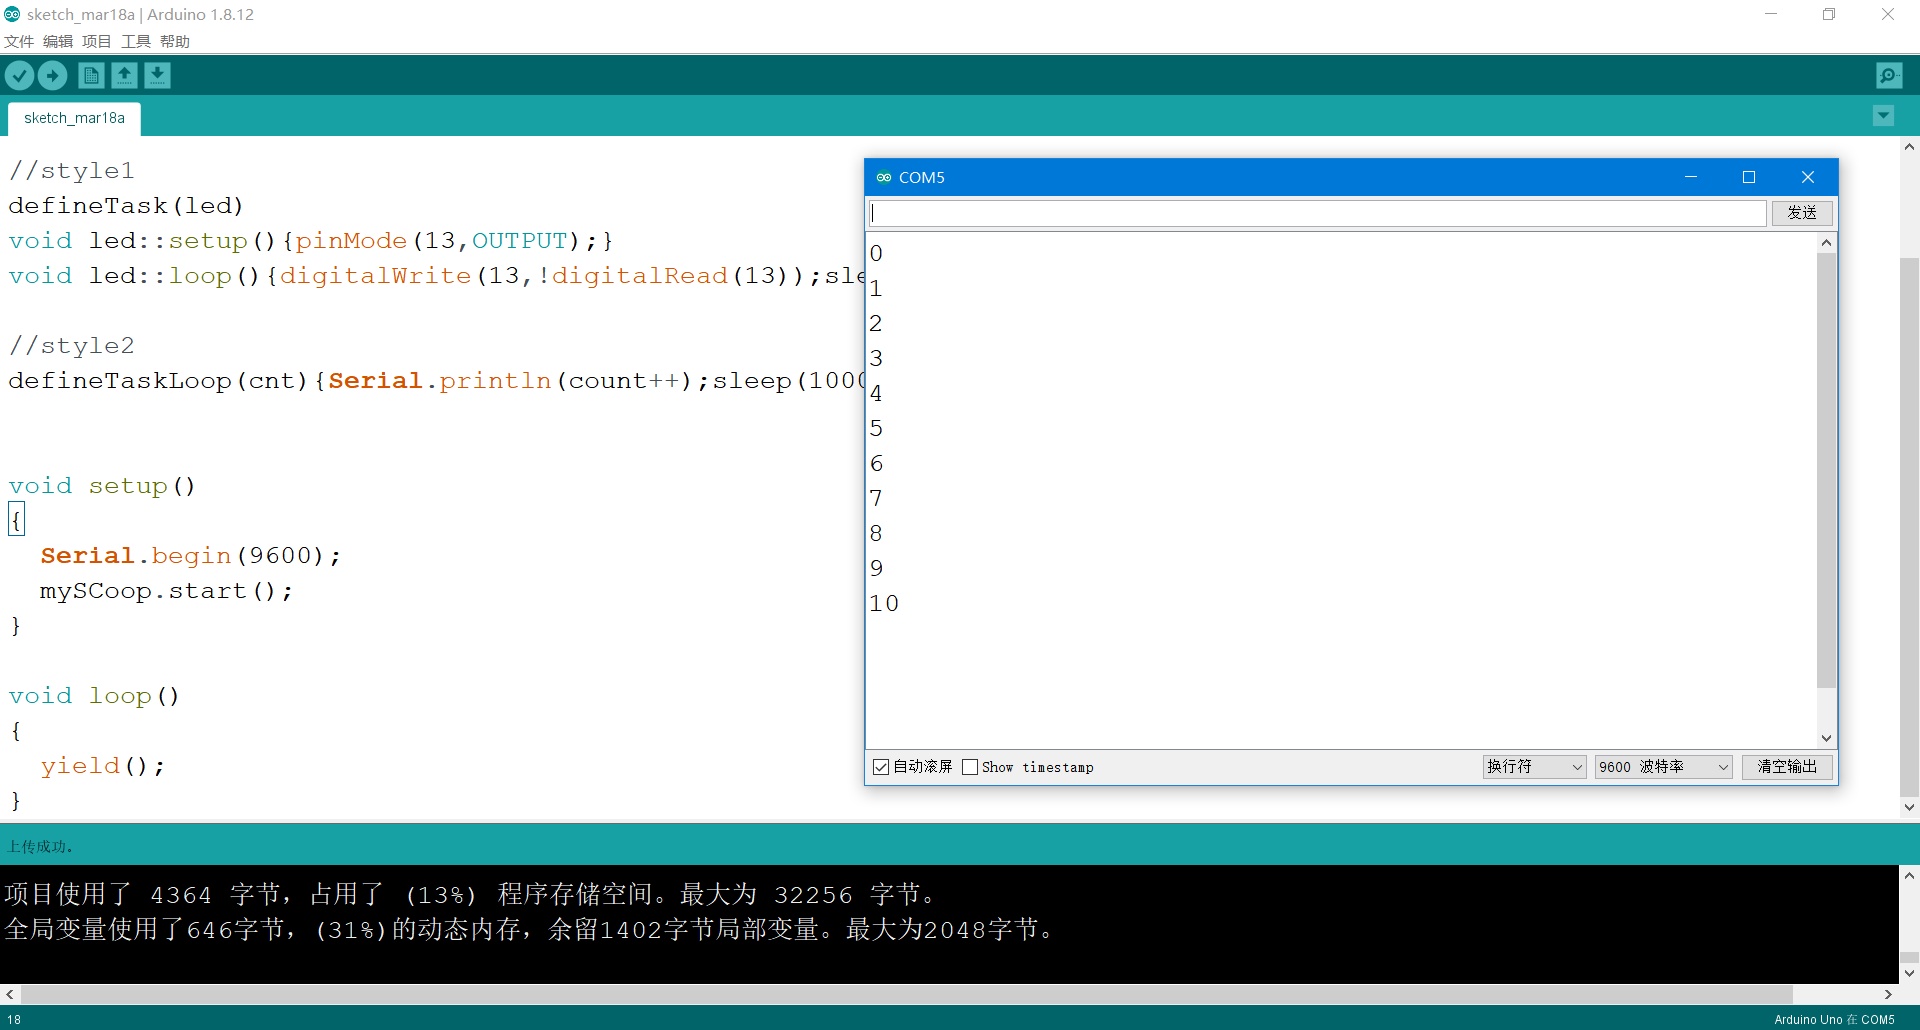Save the sketch using Save icon
Viewport: 1920px width, 1030px height.
coord(157,75)
